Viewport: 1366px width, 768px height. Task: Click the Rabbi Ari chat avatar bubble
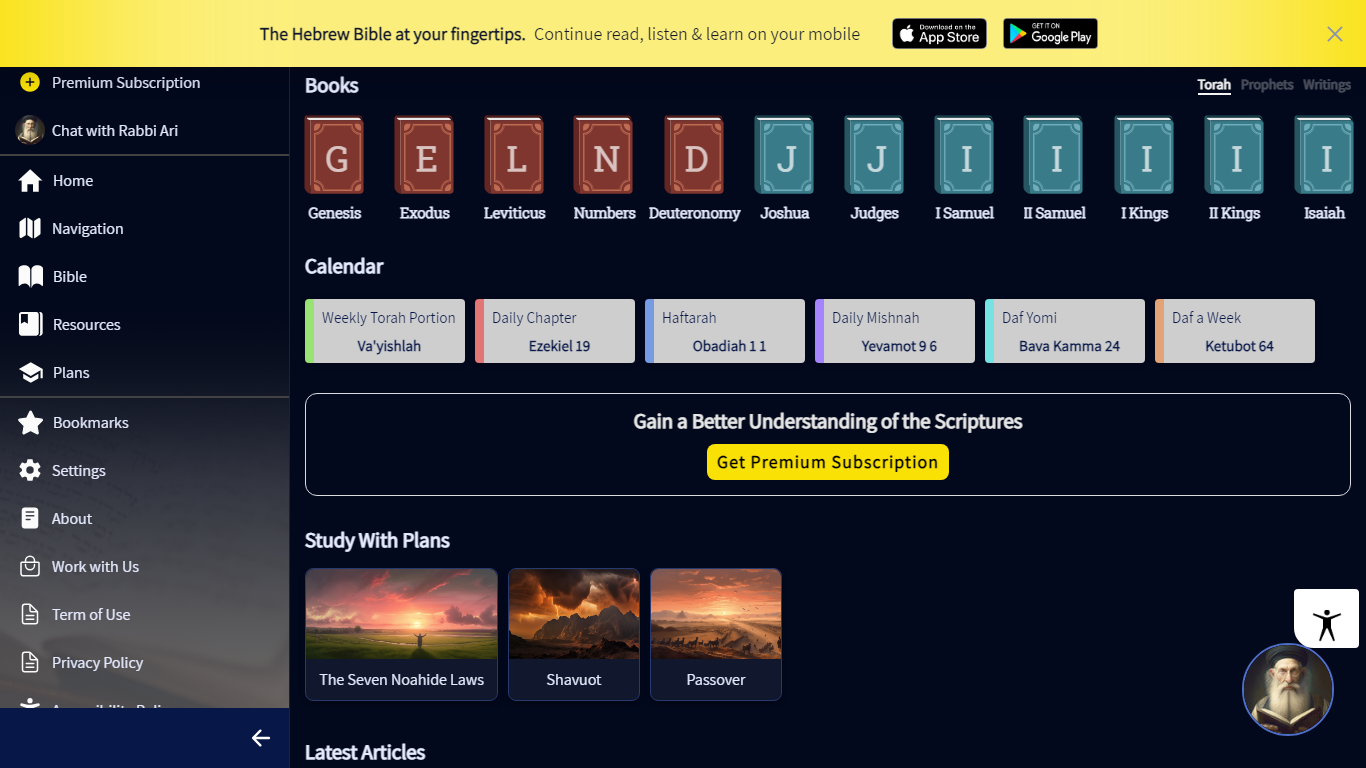(1287, 690)
